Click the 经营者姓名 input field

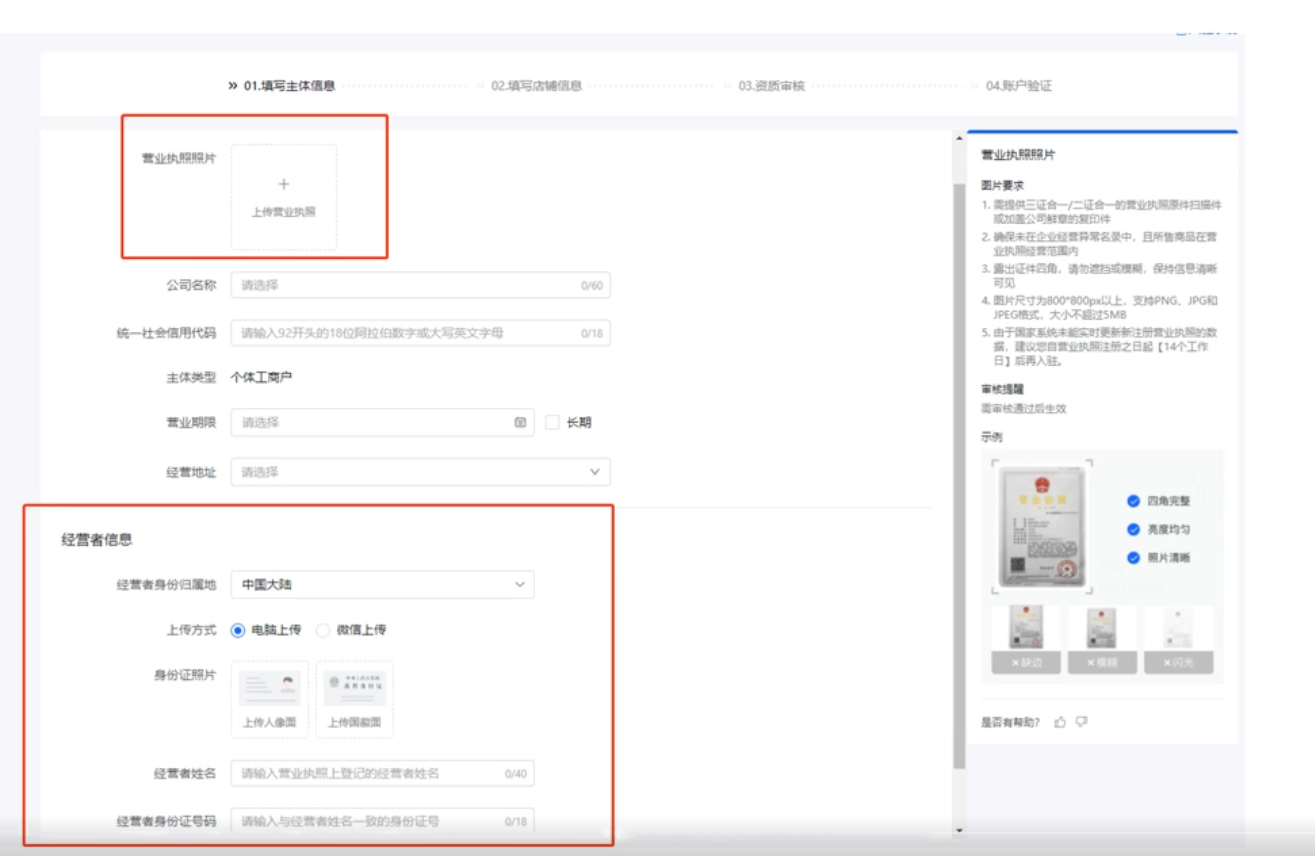[x=382, y=773]
